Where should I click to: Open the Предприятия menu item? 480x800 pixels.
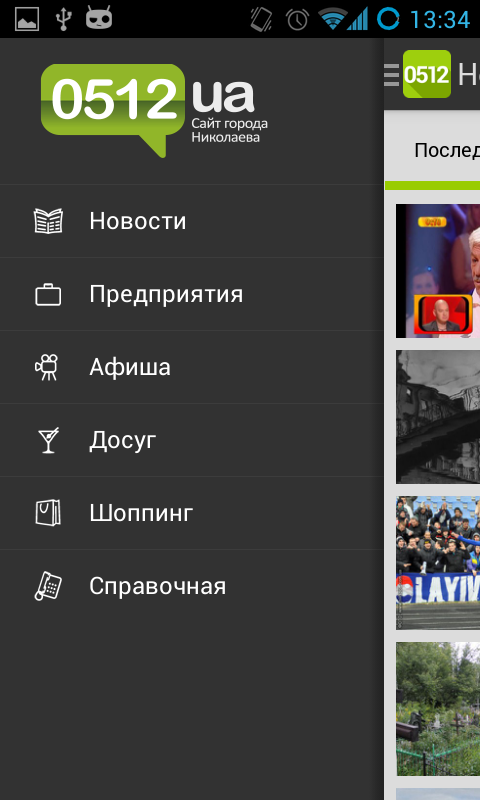click(x=192, y=294)
